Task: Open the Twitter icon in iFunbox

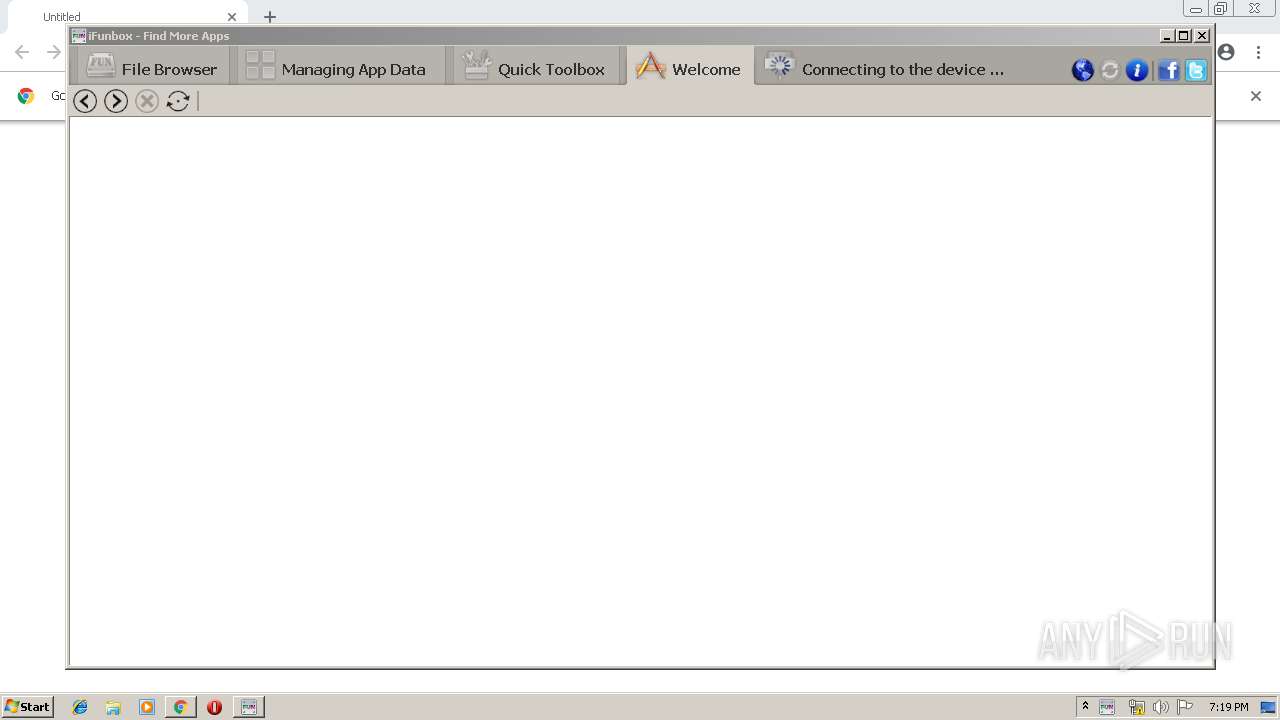Action: 1196,70
